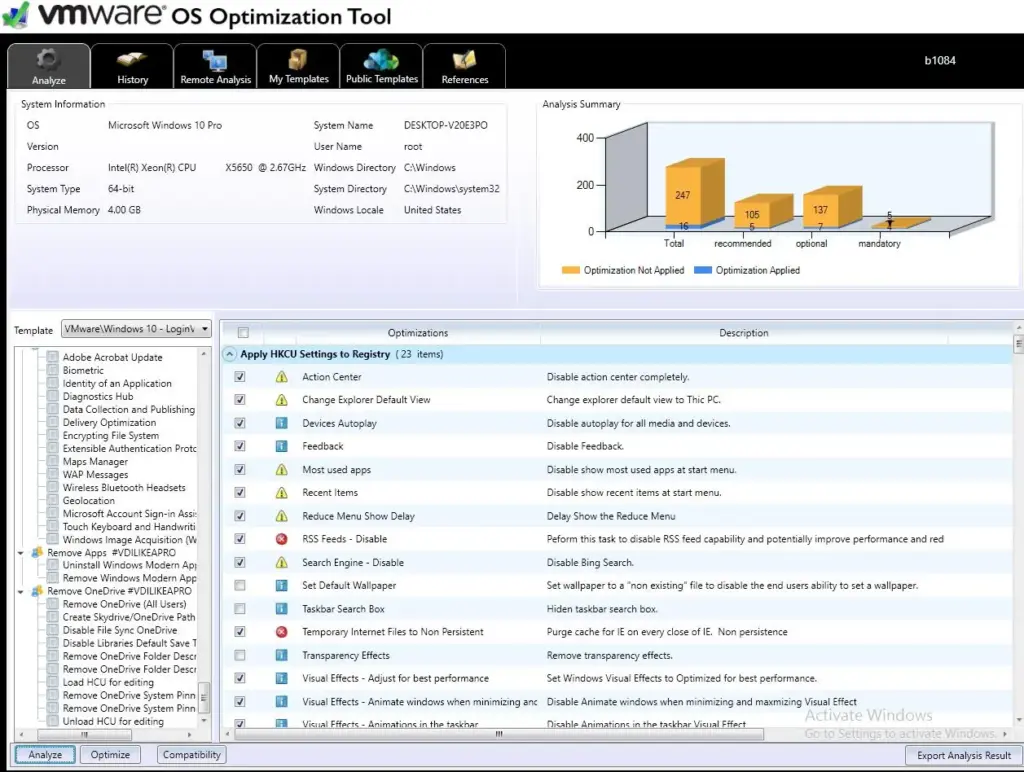Click the Compatibility button
Image resolution: width=1024 pixels, height=772 pixels.
(x=191, y=754)
